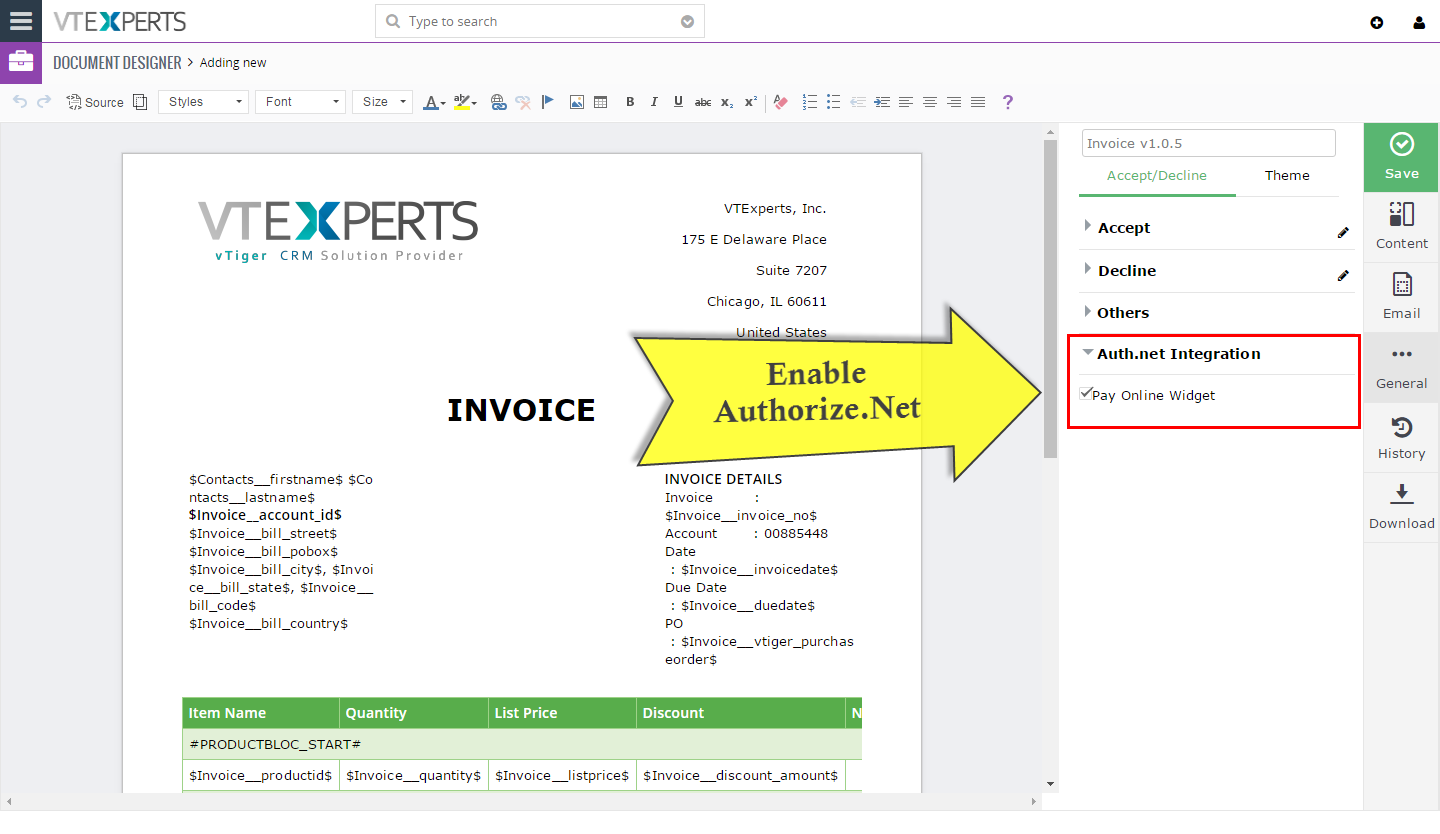Open the Font dropdown
Viewport: 1440px width, 834px height.
tap(300, 102)
